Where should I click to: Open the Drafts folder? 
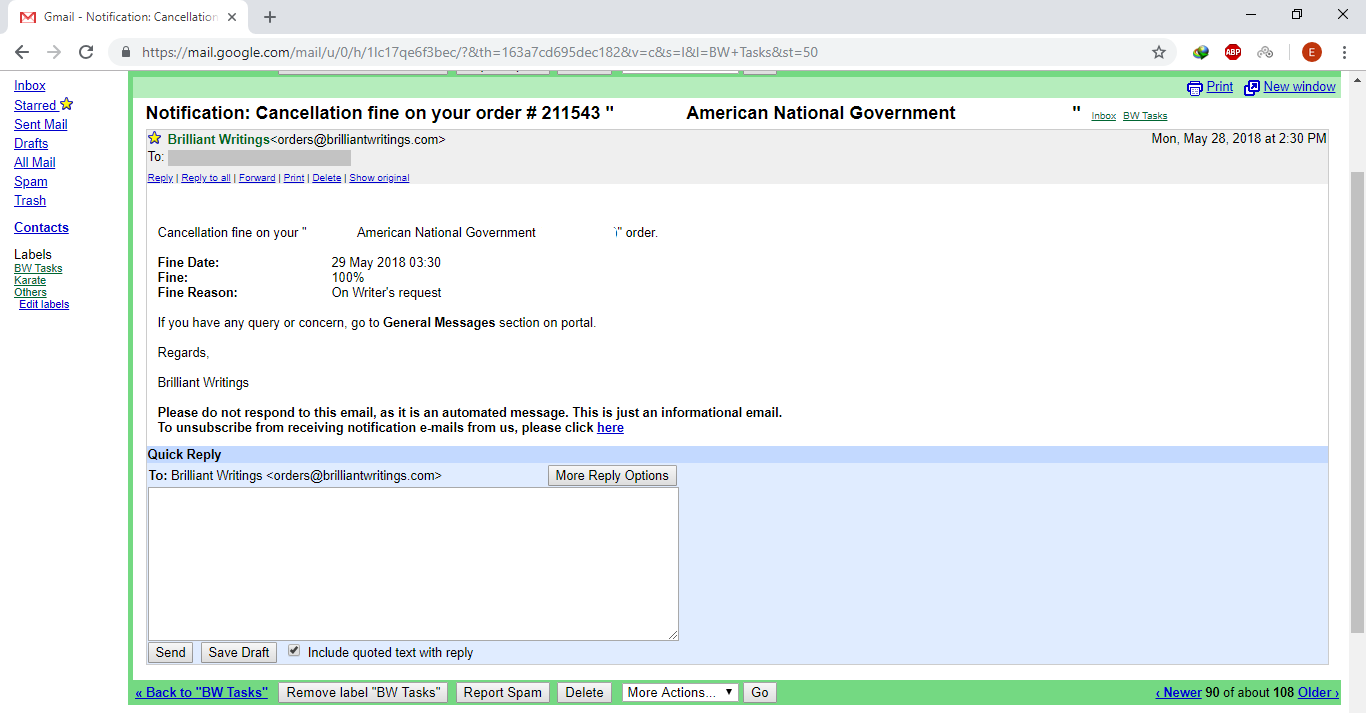[31, 143]
